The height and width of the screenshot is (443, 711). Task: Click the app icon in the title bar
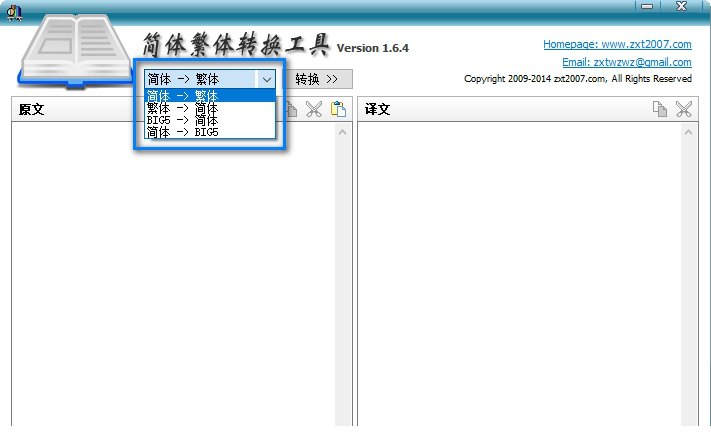[x=14, y=13]
